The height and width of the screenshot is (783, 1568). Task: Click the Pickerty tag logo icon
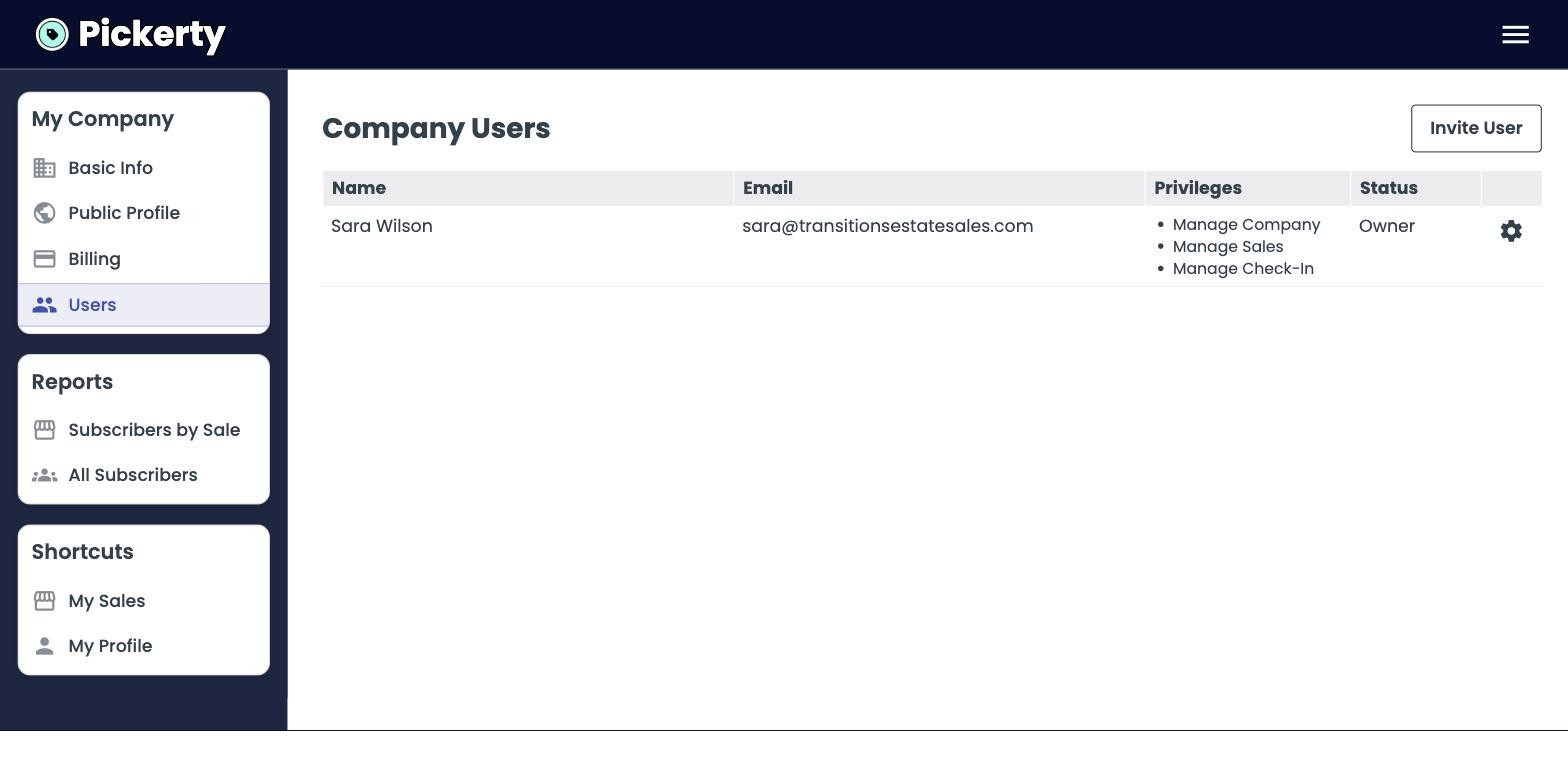(52, 34)
